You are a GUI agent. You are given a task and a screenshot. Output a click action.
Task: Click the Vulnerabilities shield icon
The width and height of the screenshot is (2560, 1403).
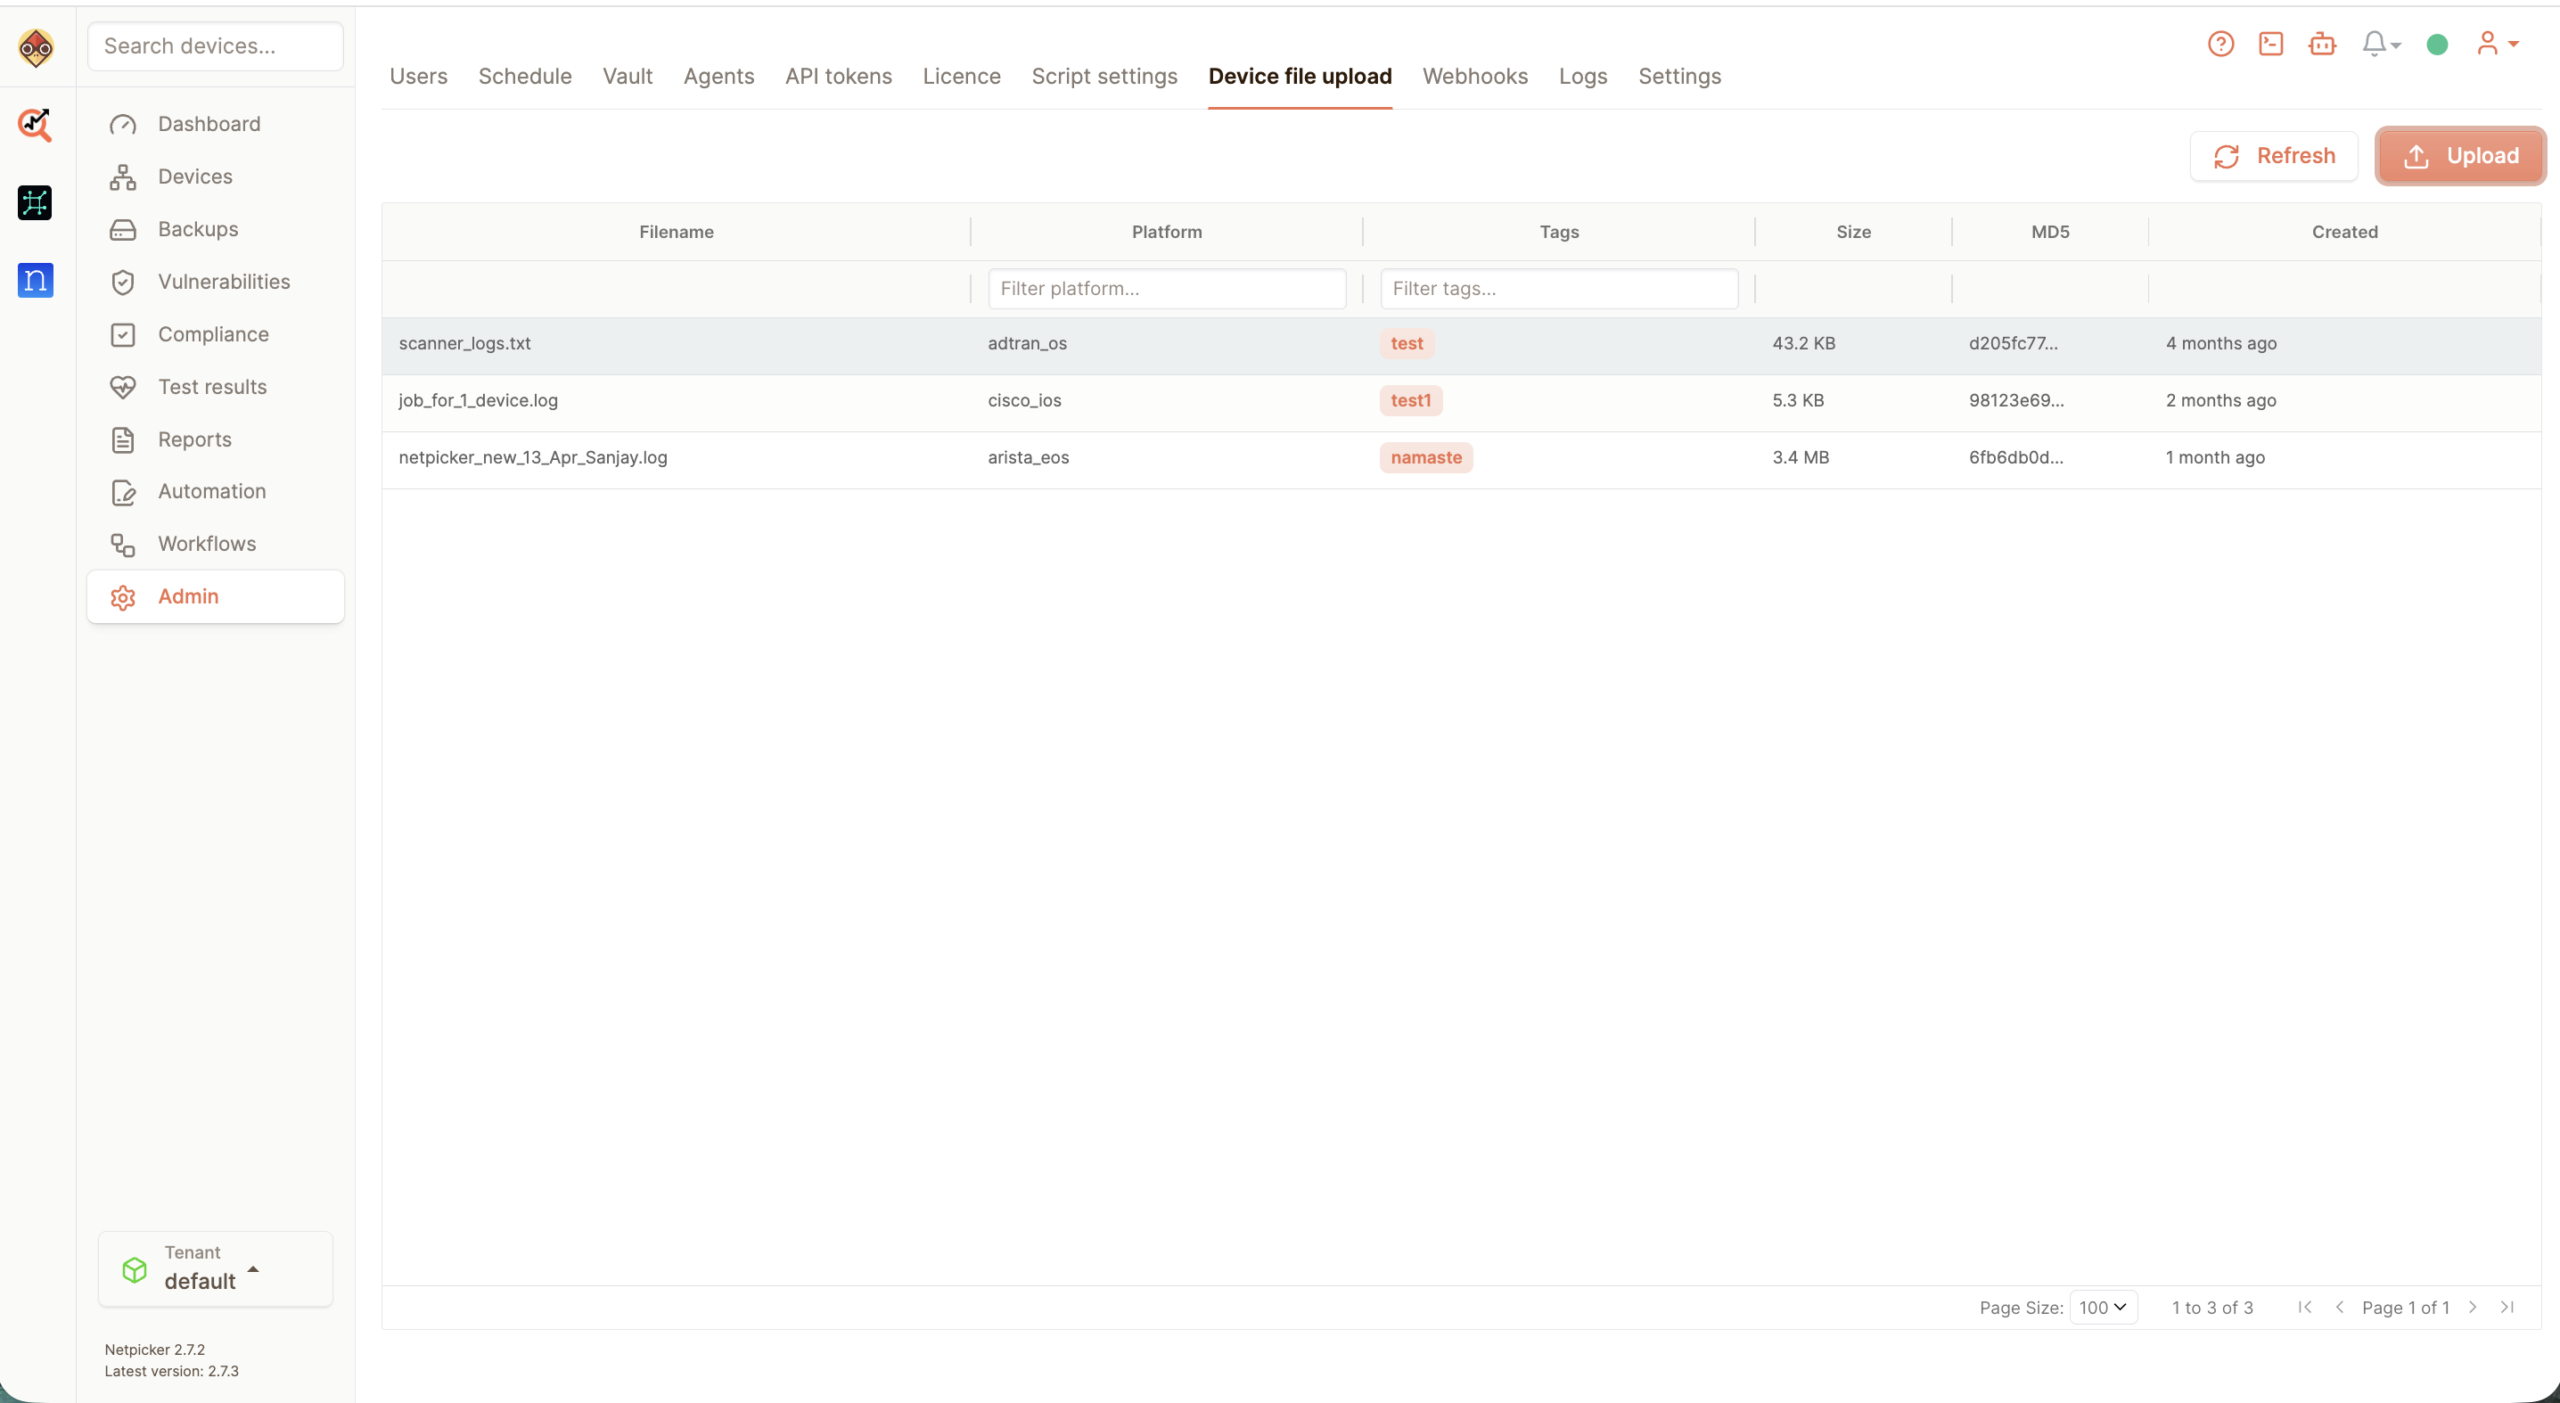coord(123,282)
